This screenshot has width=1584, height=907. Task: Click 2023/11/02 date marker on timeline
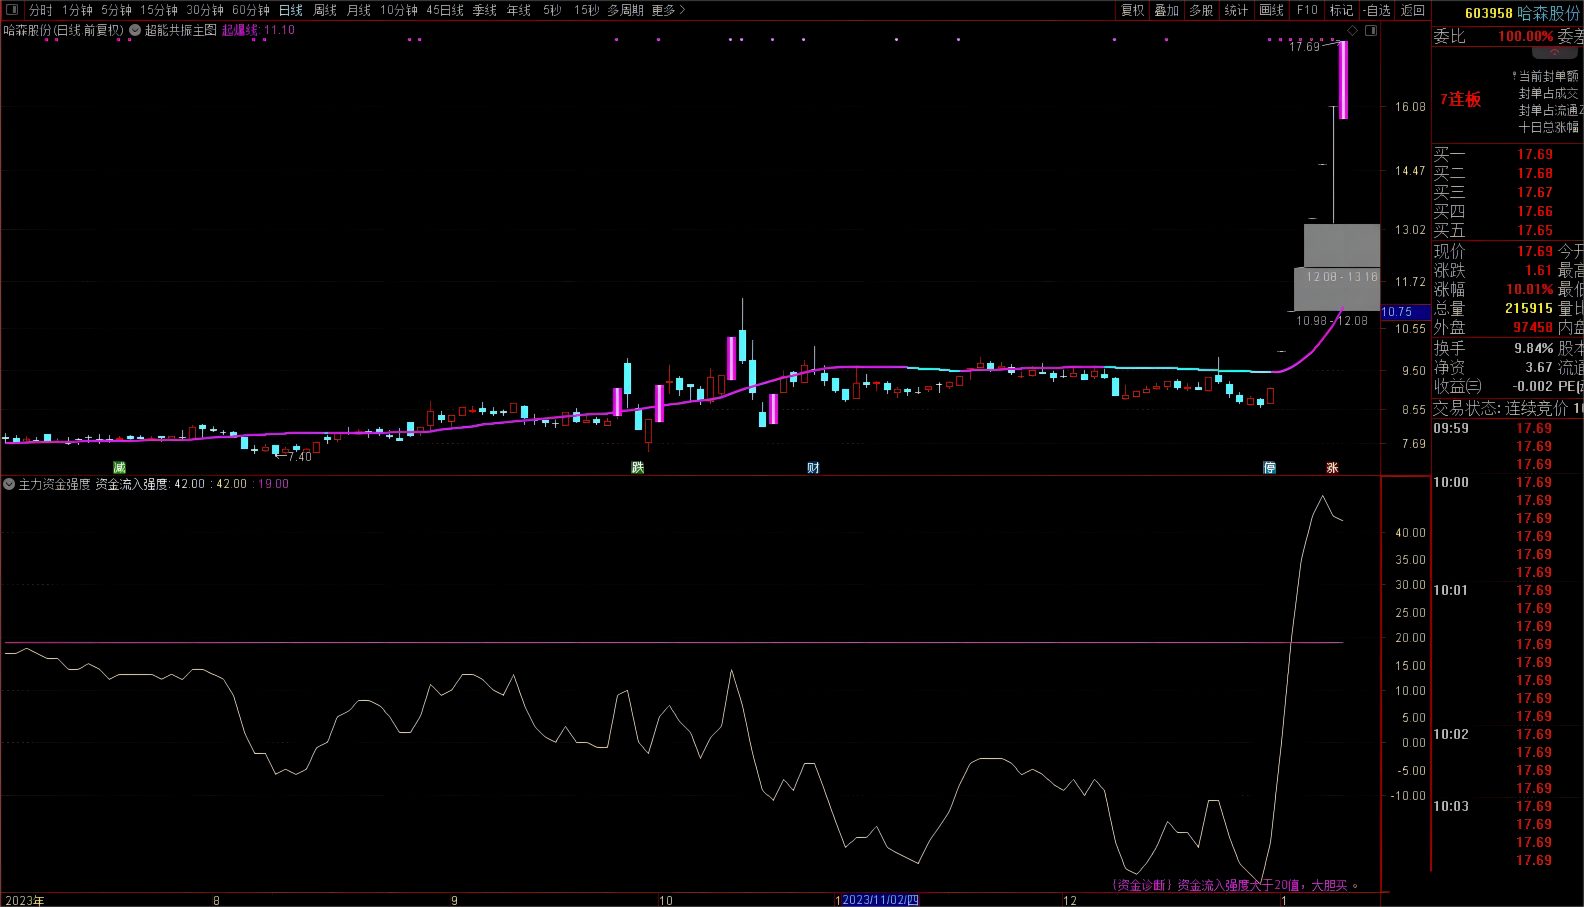pos(879,900)
